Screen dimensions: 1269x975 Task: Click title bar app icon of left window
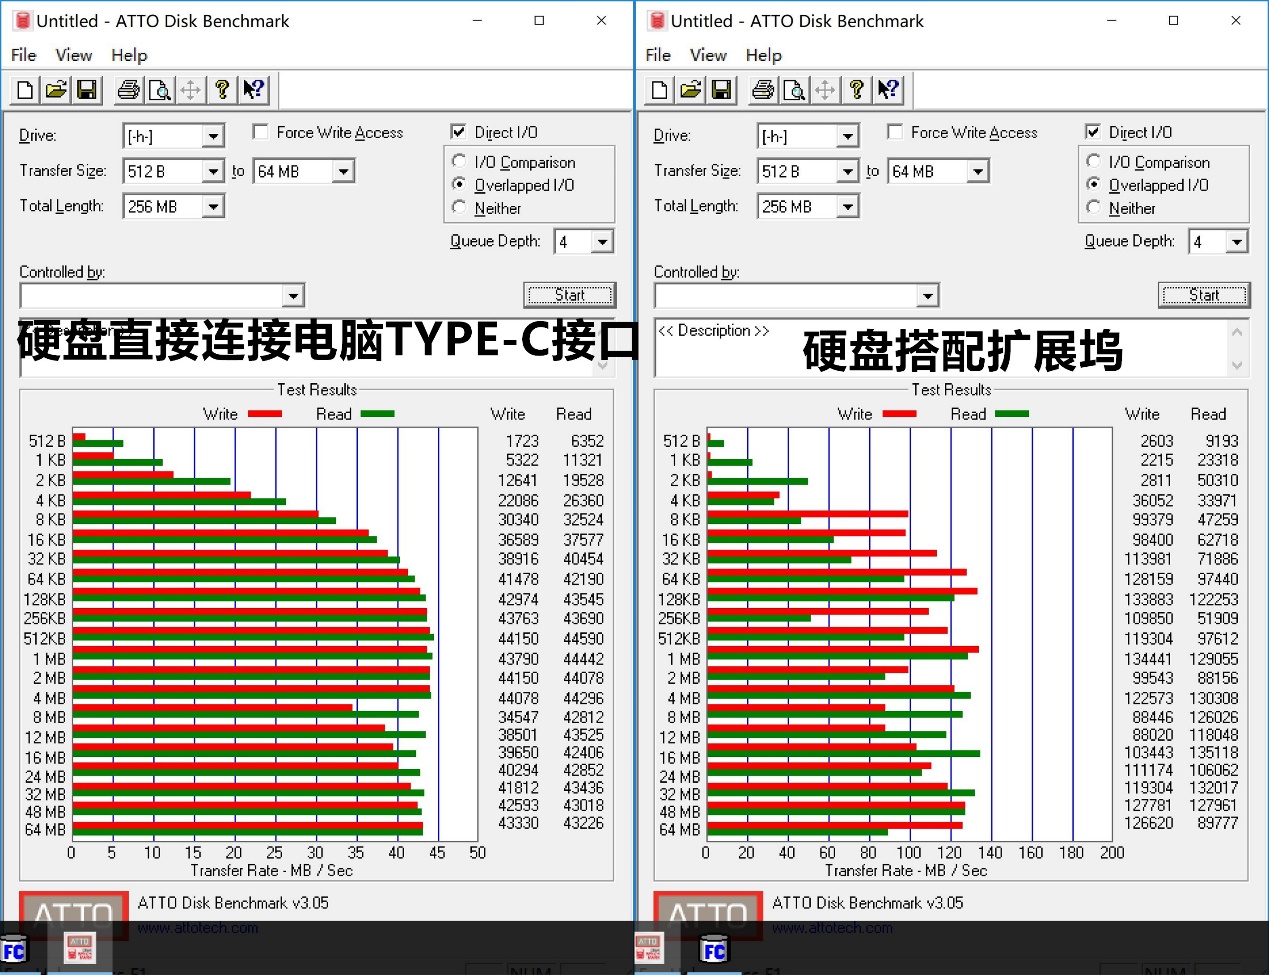[x=22, y=21]
